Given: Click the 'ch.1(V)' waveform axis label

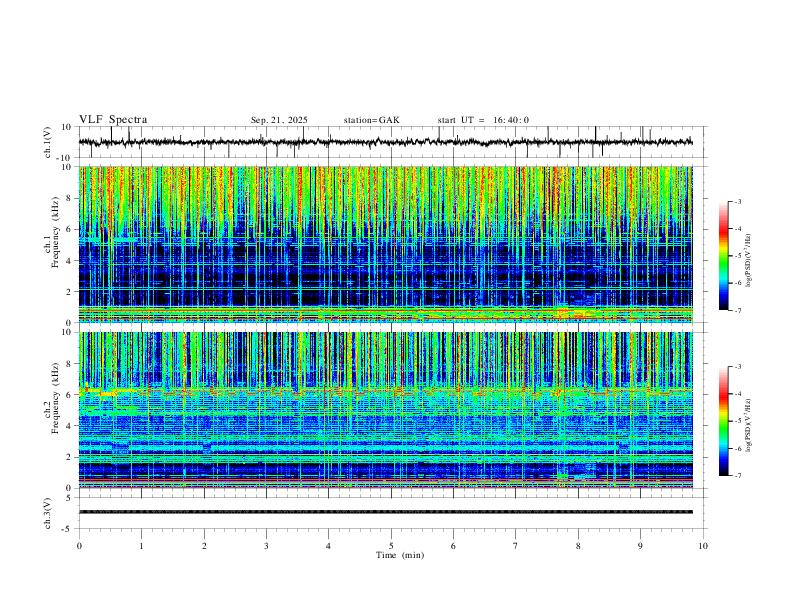Looking at the screenshot, I should (x=48, y=142).
